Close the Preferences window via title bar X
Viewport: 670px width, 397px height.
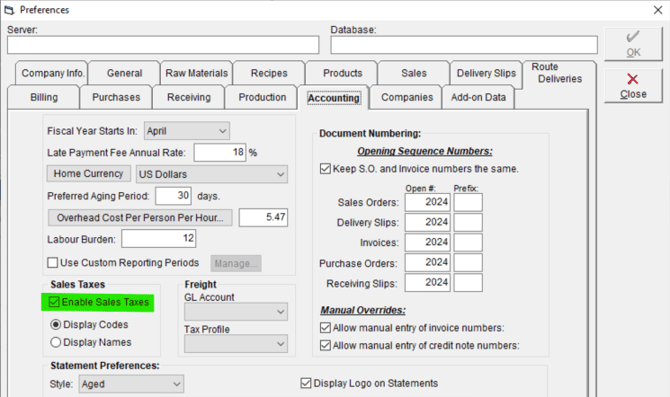(658, 10)
